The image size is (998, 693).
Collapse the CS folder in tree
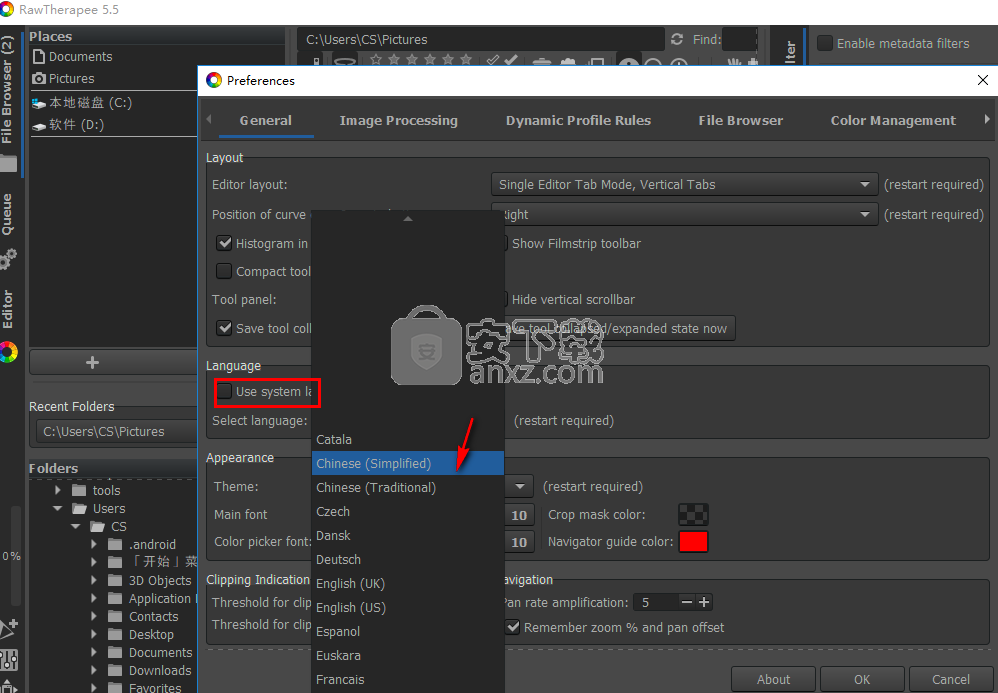coord(76,526)
